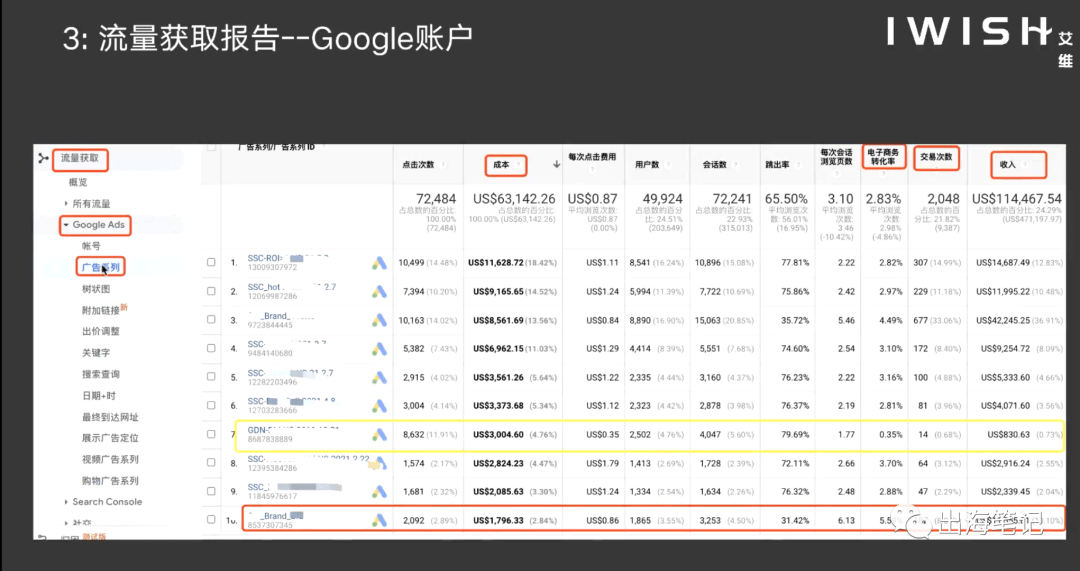Screen dimensions: 1080x571
Task: Collapse the Google Ads tree section
Action: click(66, 225)
